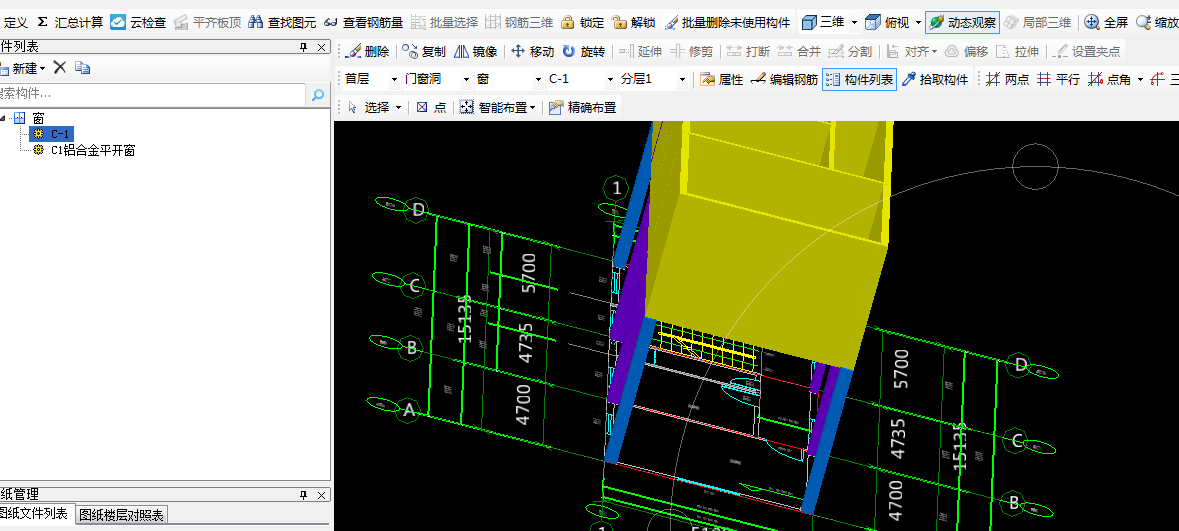This screenshot has height=531, width=1179.
Task: Collapse the 窗 tree node
Action: pyautogui.click(x=3, y=118)
